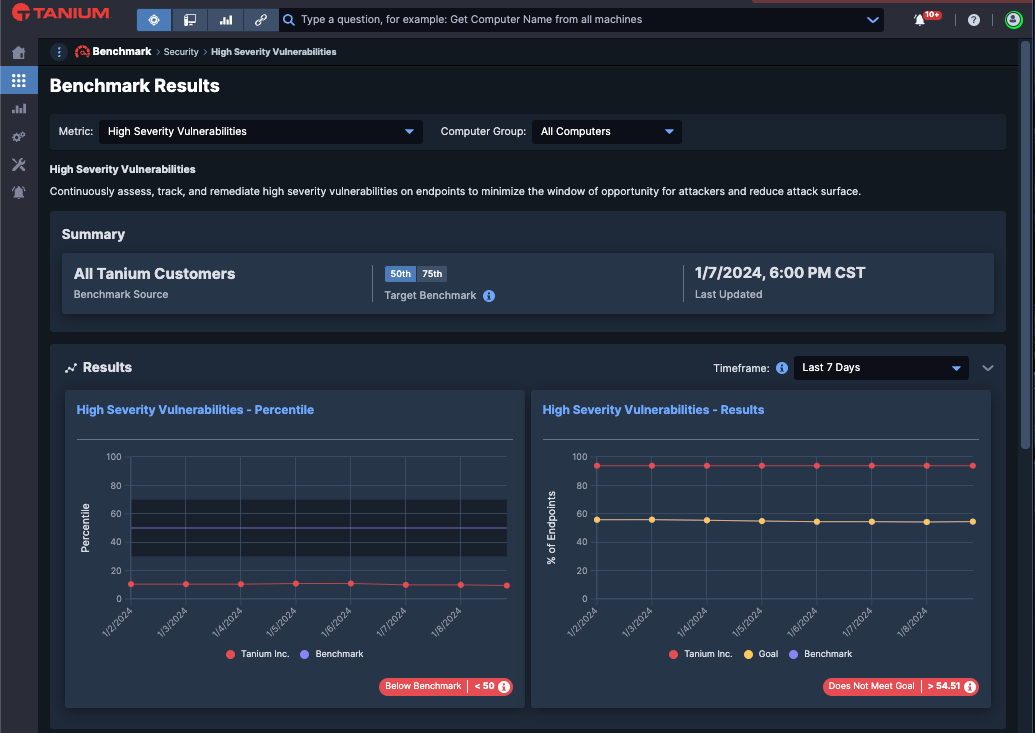The image size is (1035, 733).
Task: Click the All Tanium Customers benchmark source
Action: click(x=154, y=273)
